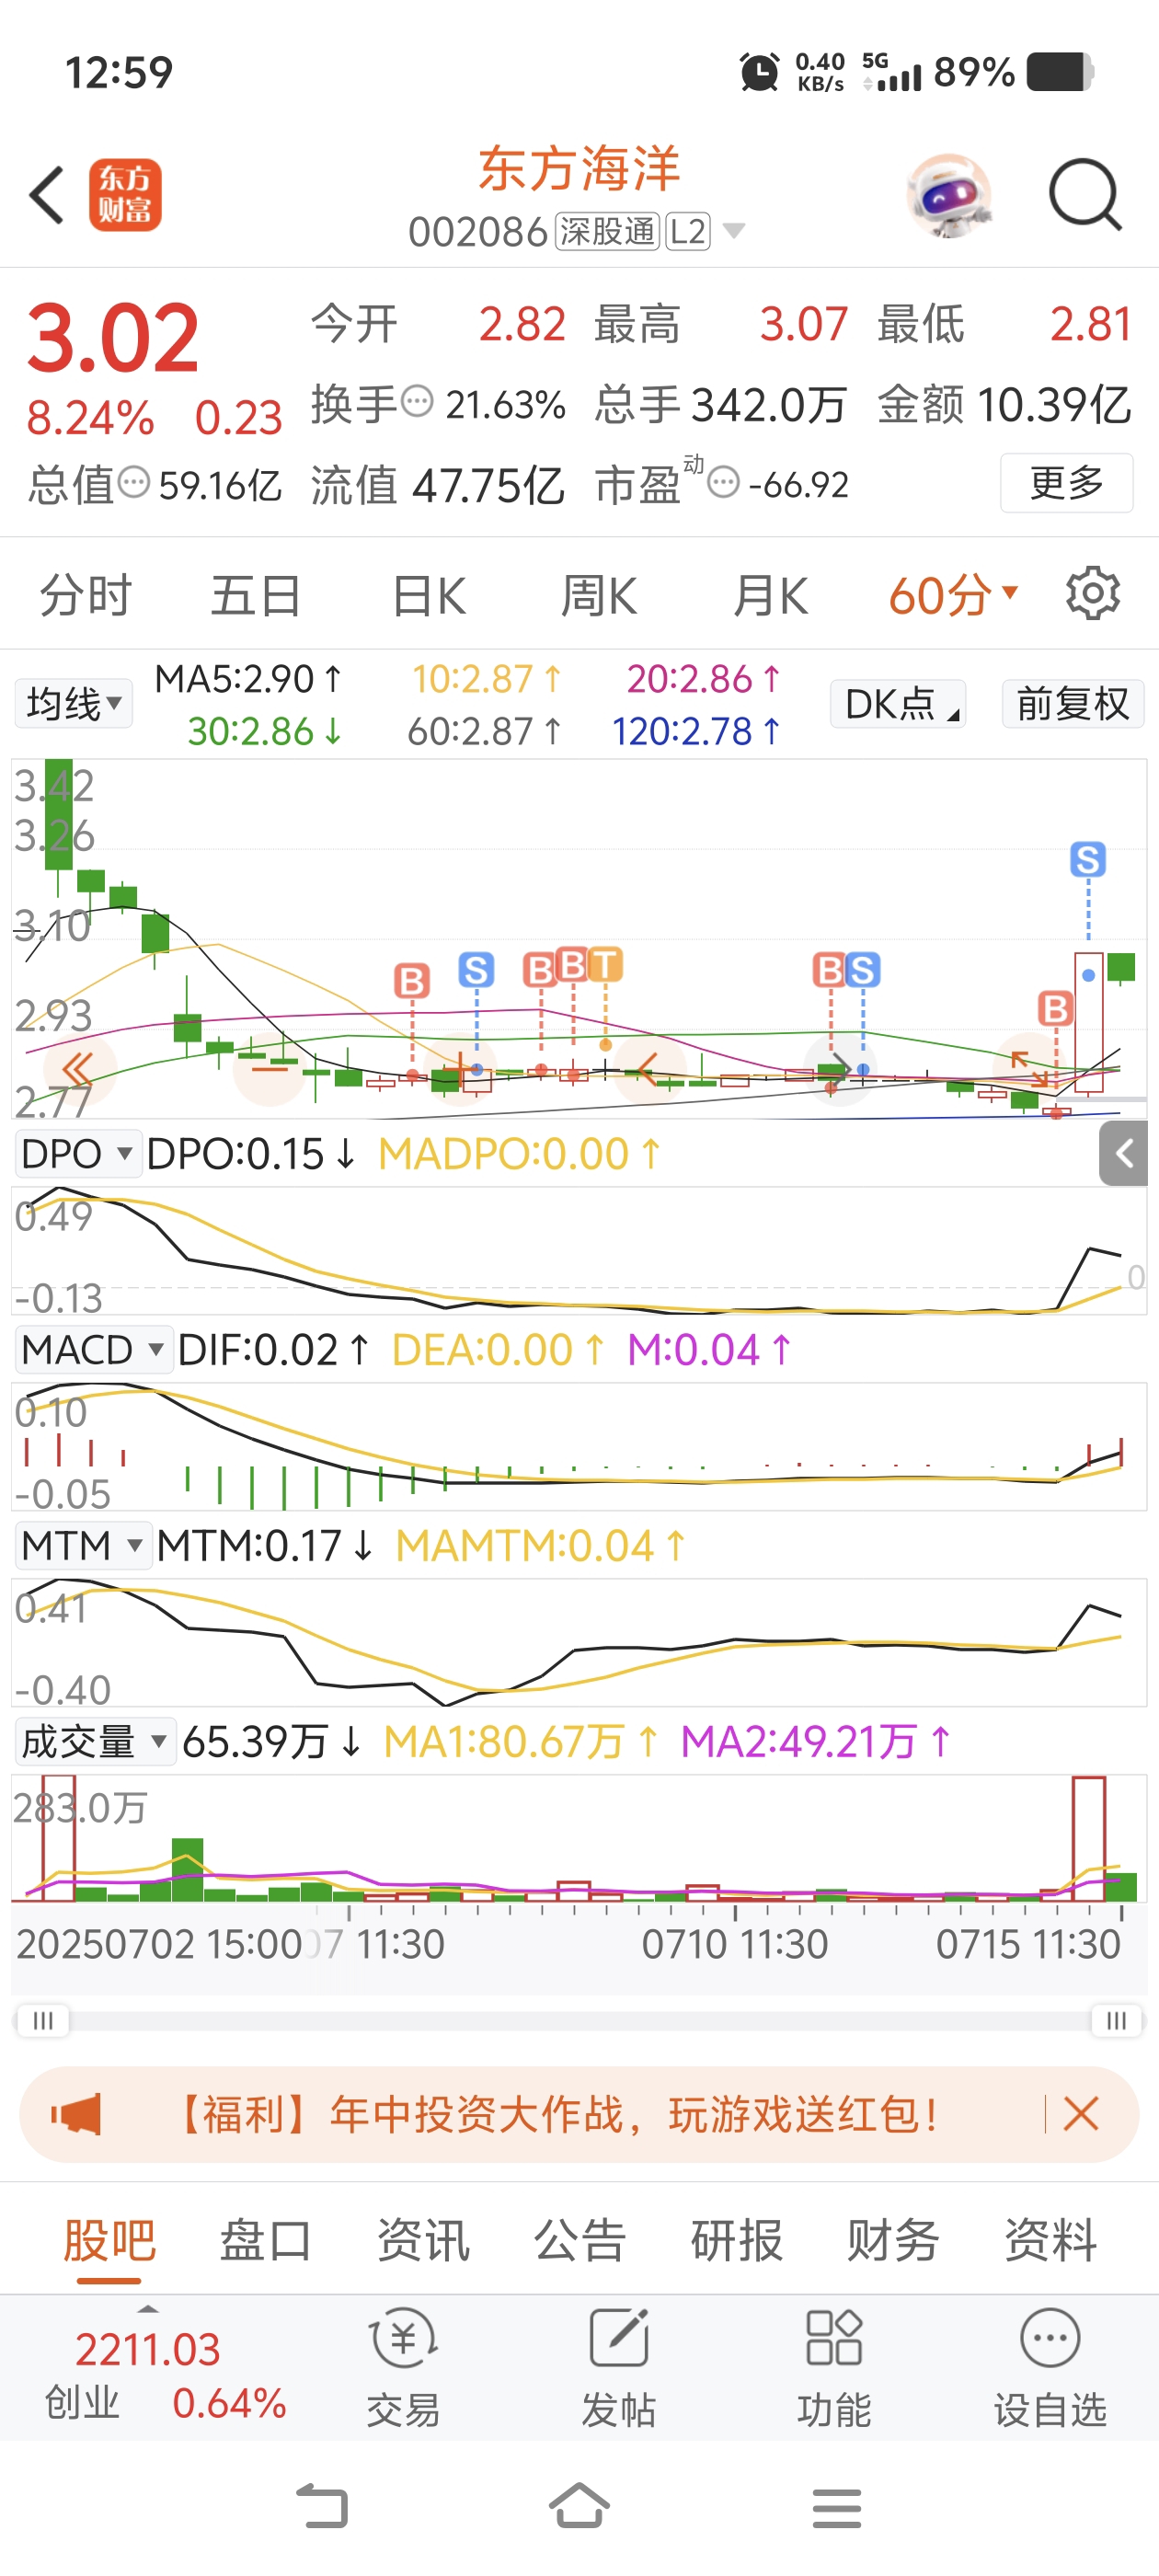Tap the 交易 yen icon

[403, 2338]
